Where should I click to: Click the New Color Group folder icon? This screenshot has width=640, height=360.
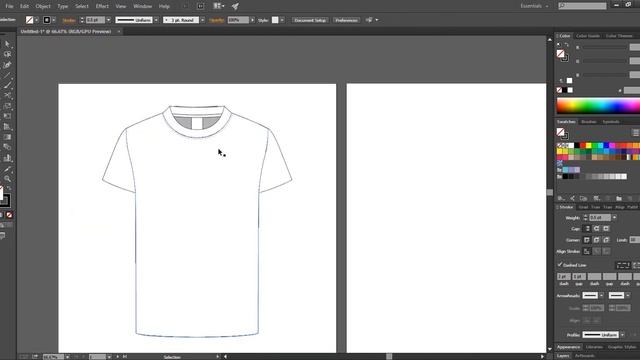point(619,198)
